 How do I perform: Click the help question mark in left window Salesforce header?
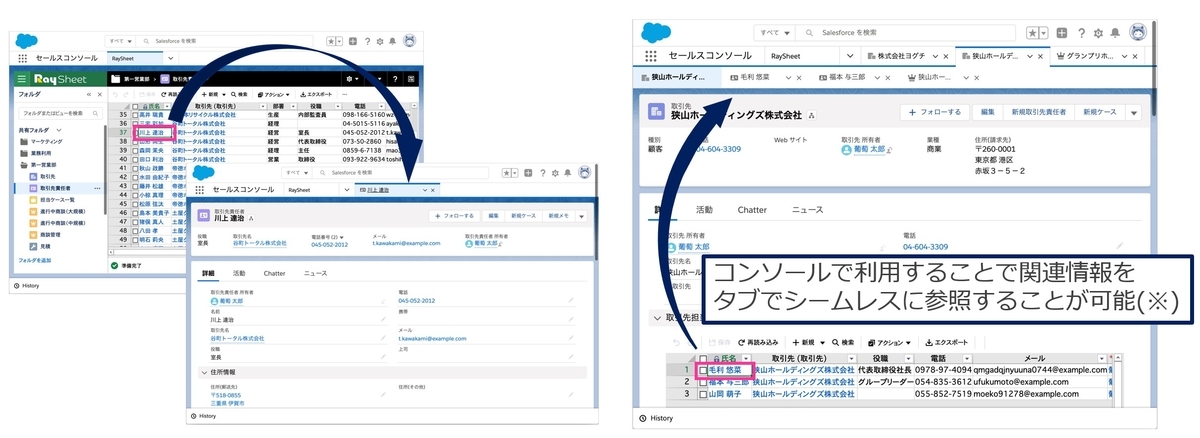[367, 41]
